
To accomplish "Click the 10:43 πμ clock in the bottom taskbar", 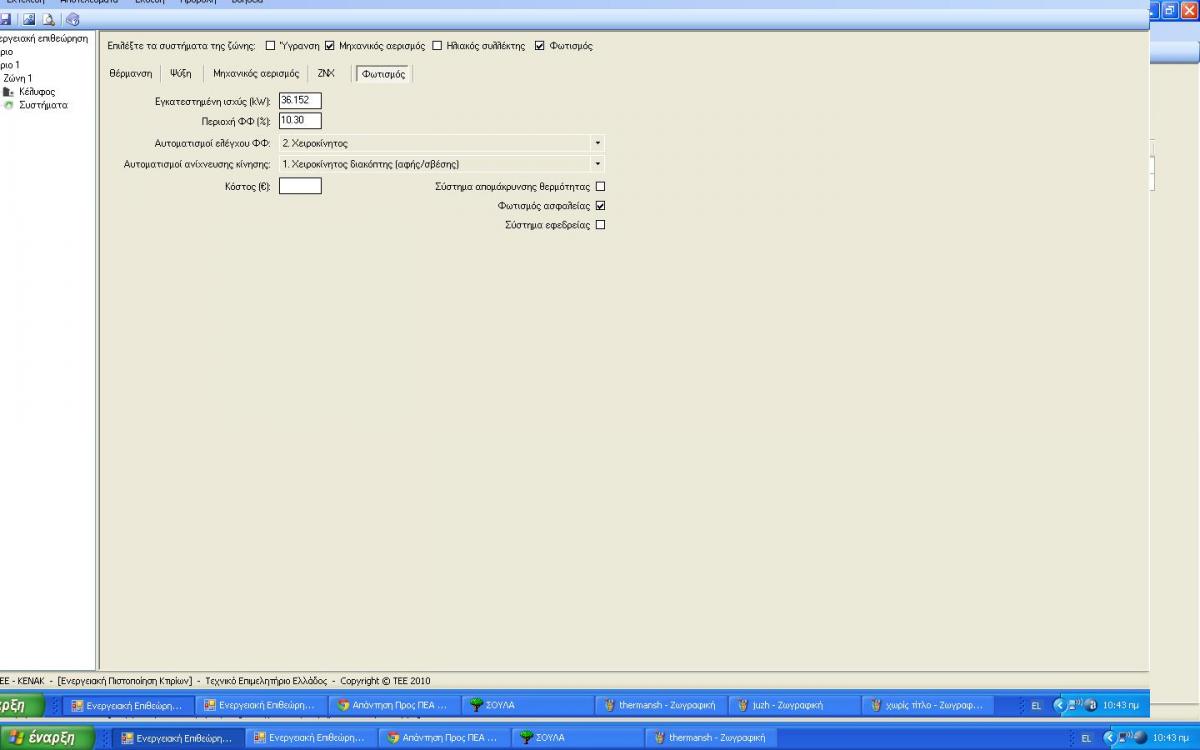I will (x=1171, y=738).
